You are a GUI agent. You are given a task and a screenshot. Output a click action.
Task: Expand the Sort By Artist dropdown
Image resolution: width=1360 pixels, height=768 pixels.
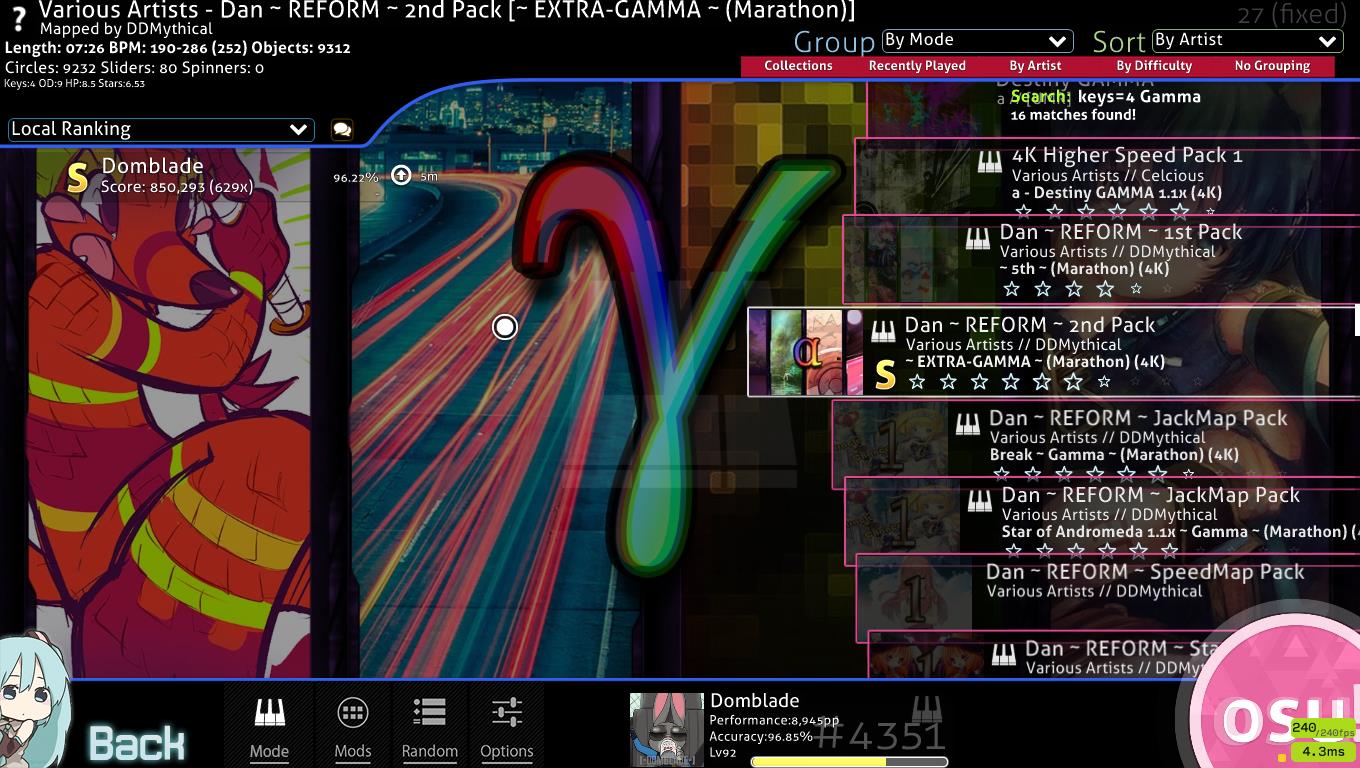[x=1246, y=41]
